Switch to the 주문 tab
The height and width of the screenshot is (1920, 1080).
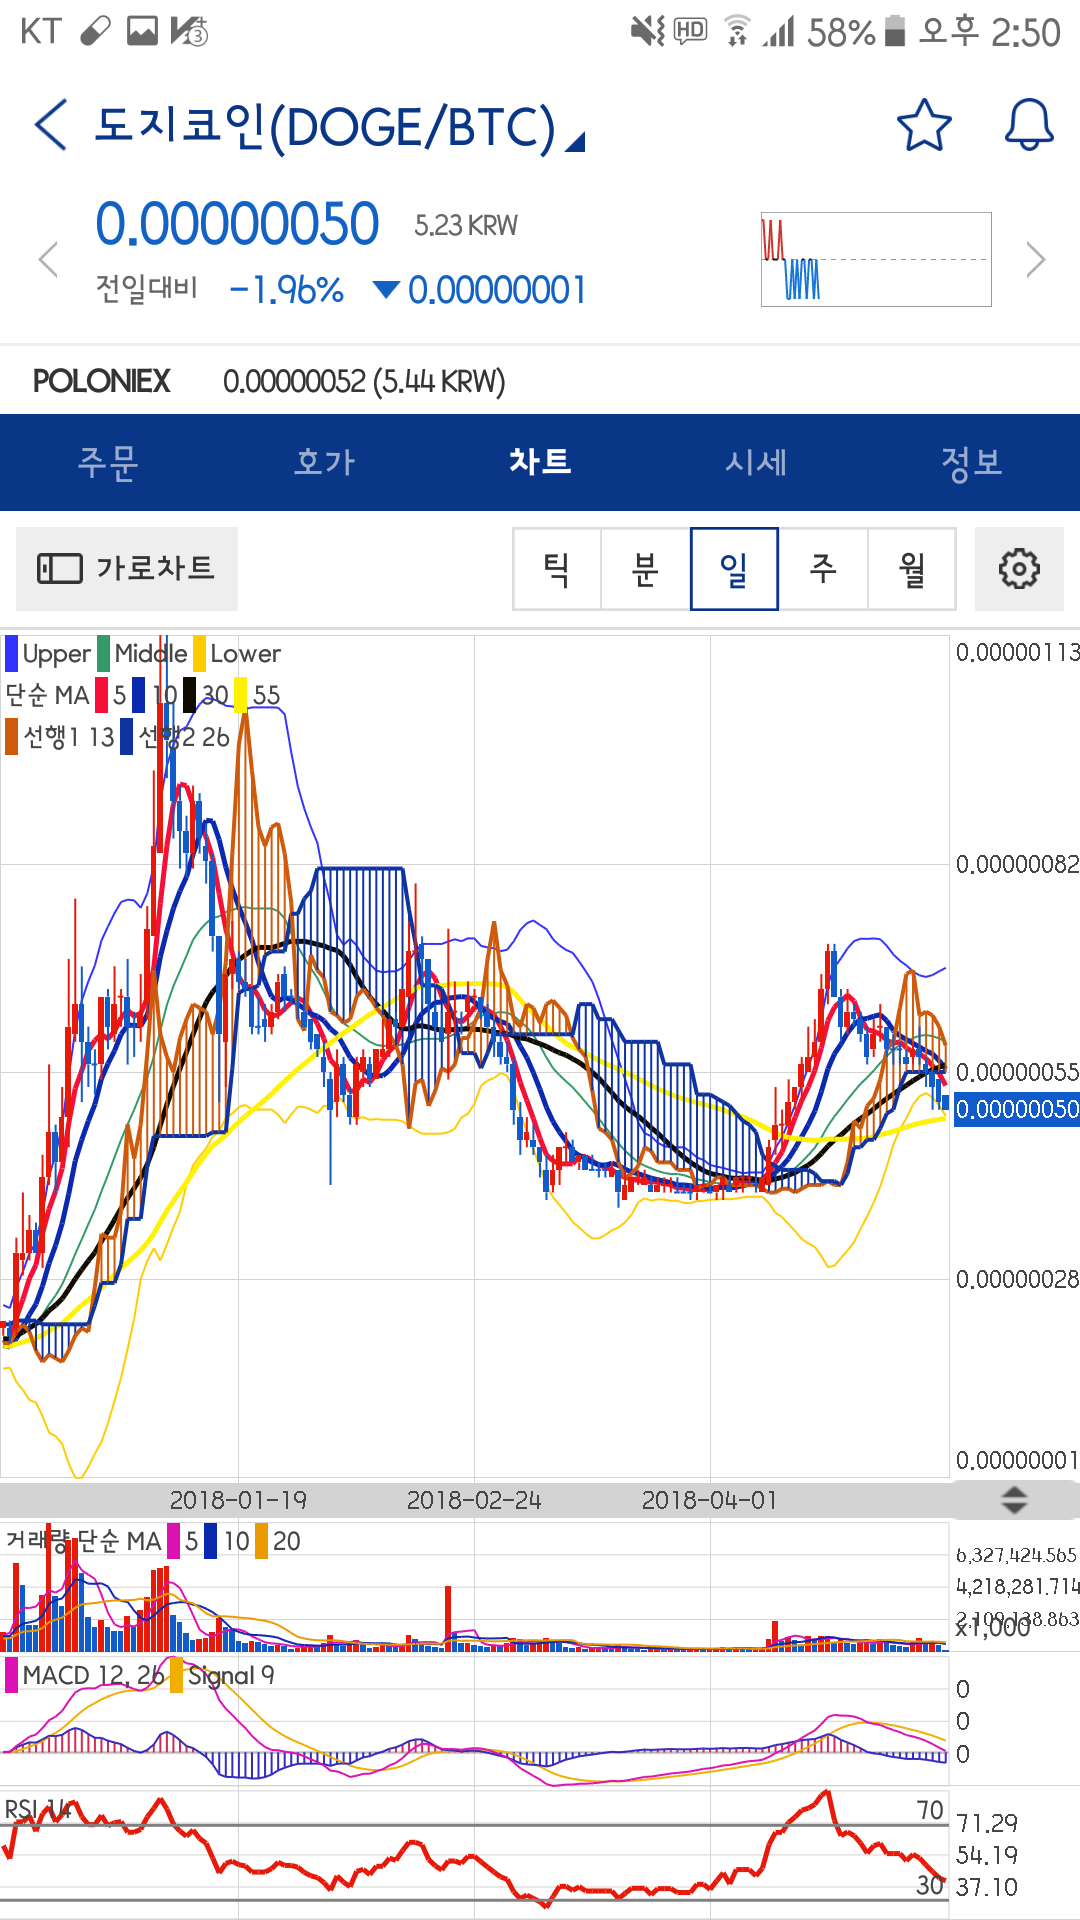pyautogui.click(x=108, y=462)
